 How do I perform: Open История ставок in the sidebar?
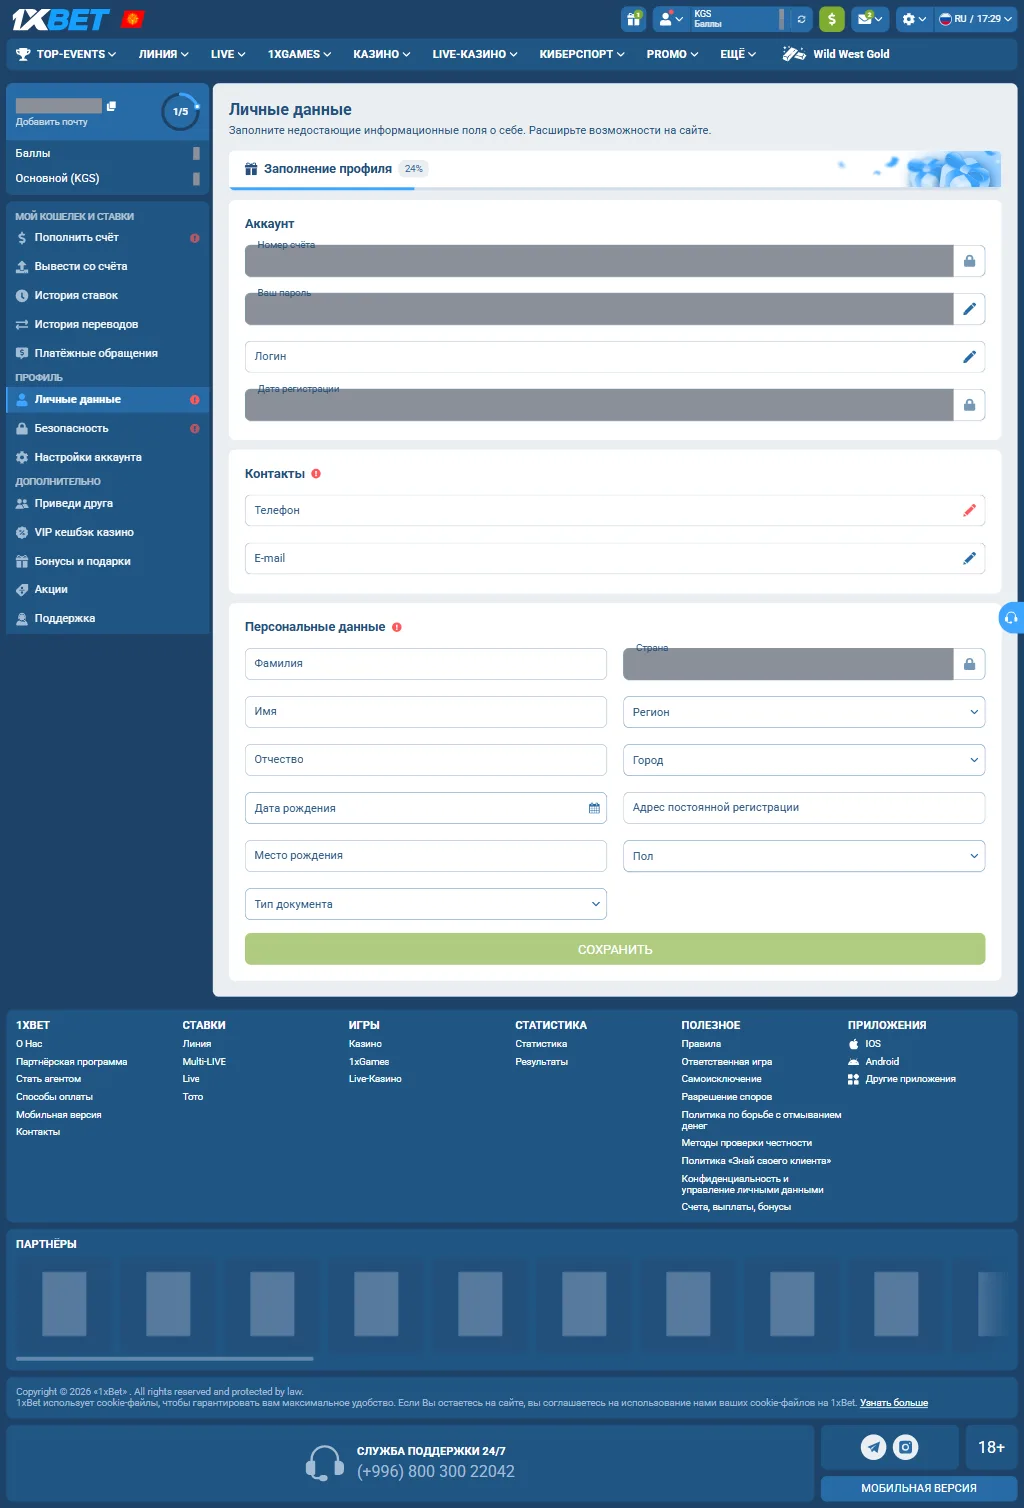click(x=108, y=296)
